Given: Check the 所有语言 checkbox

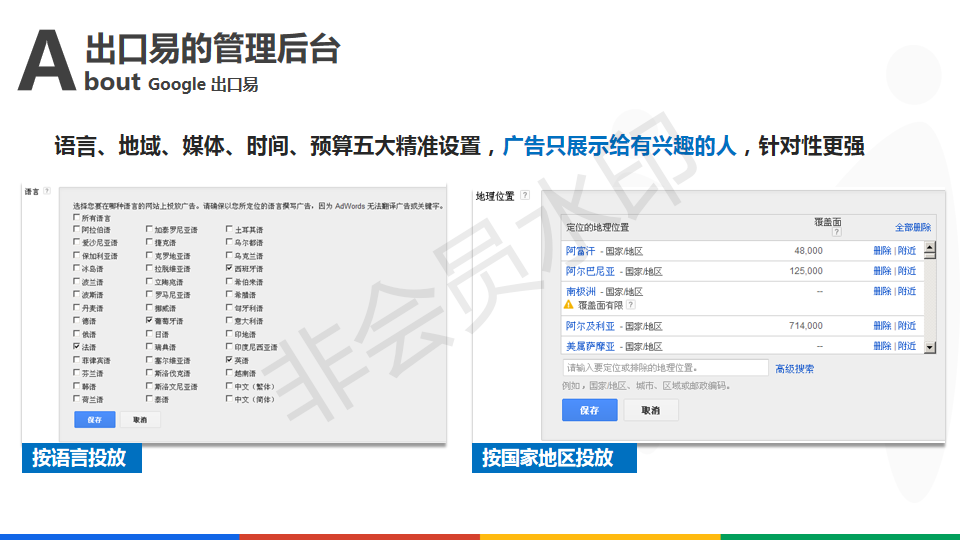Looking at the screenshot, I should coord(76,217).
